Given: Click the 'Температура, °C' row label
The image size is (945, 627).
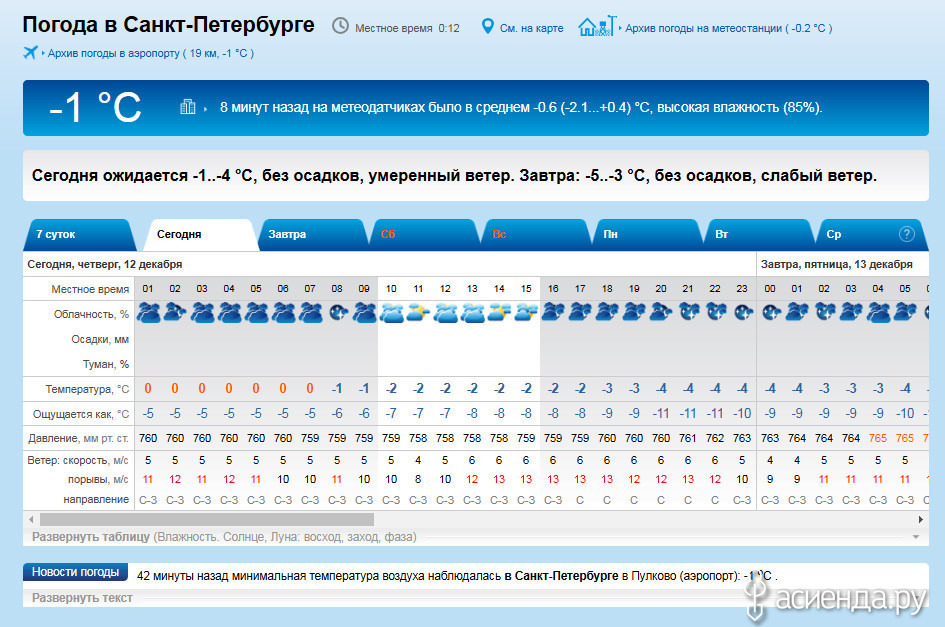Looking at the screenshot, I should point(87,389).
